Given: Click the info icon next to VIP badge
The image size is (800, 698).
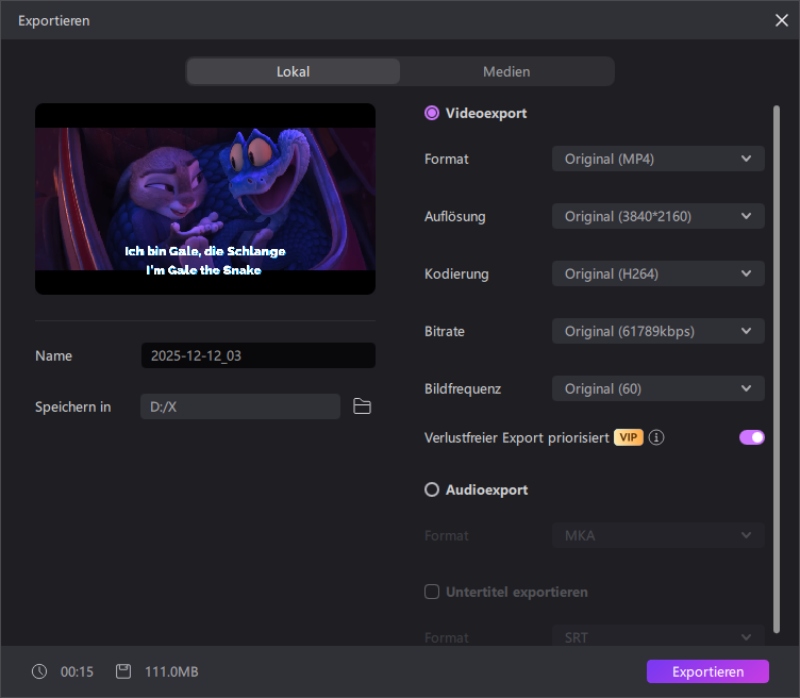Looking at the screenshot, I should click(656, 438).
